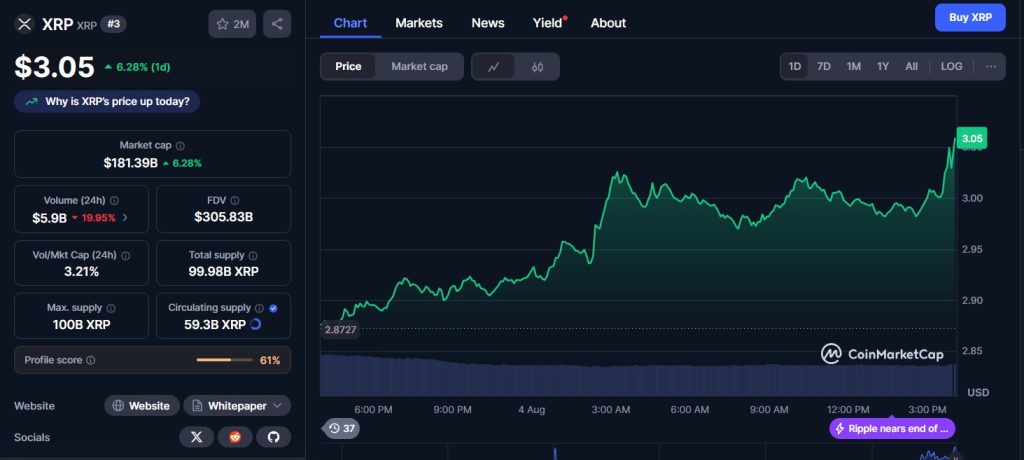Expand 24h Volume details chevron
This screenshot has width=1024, height=460.
tap(125, 217)
